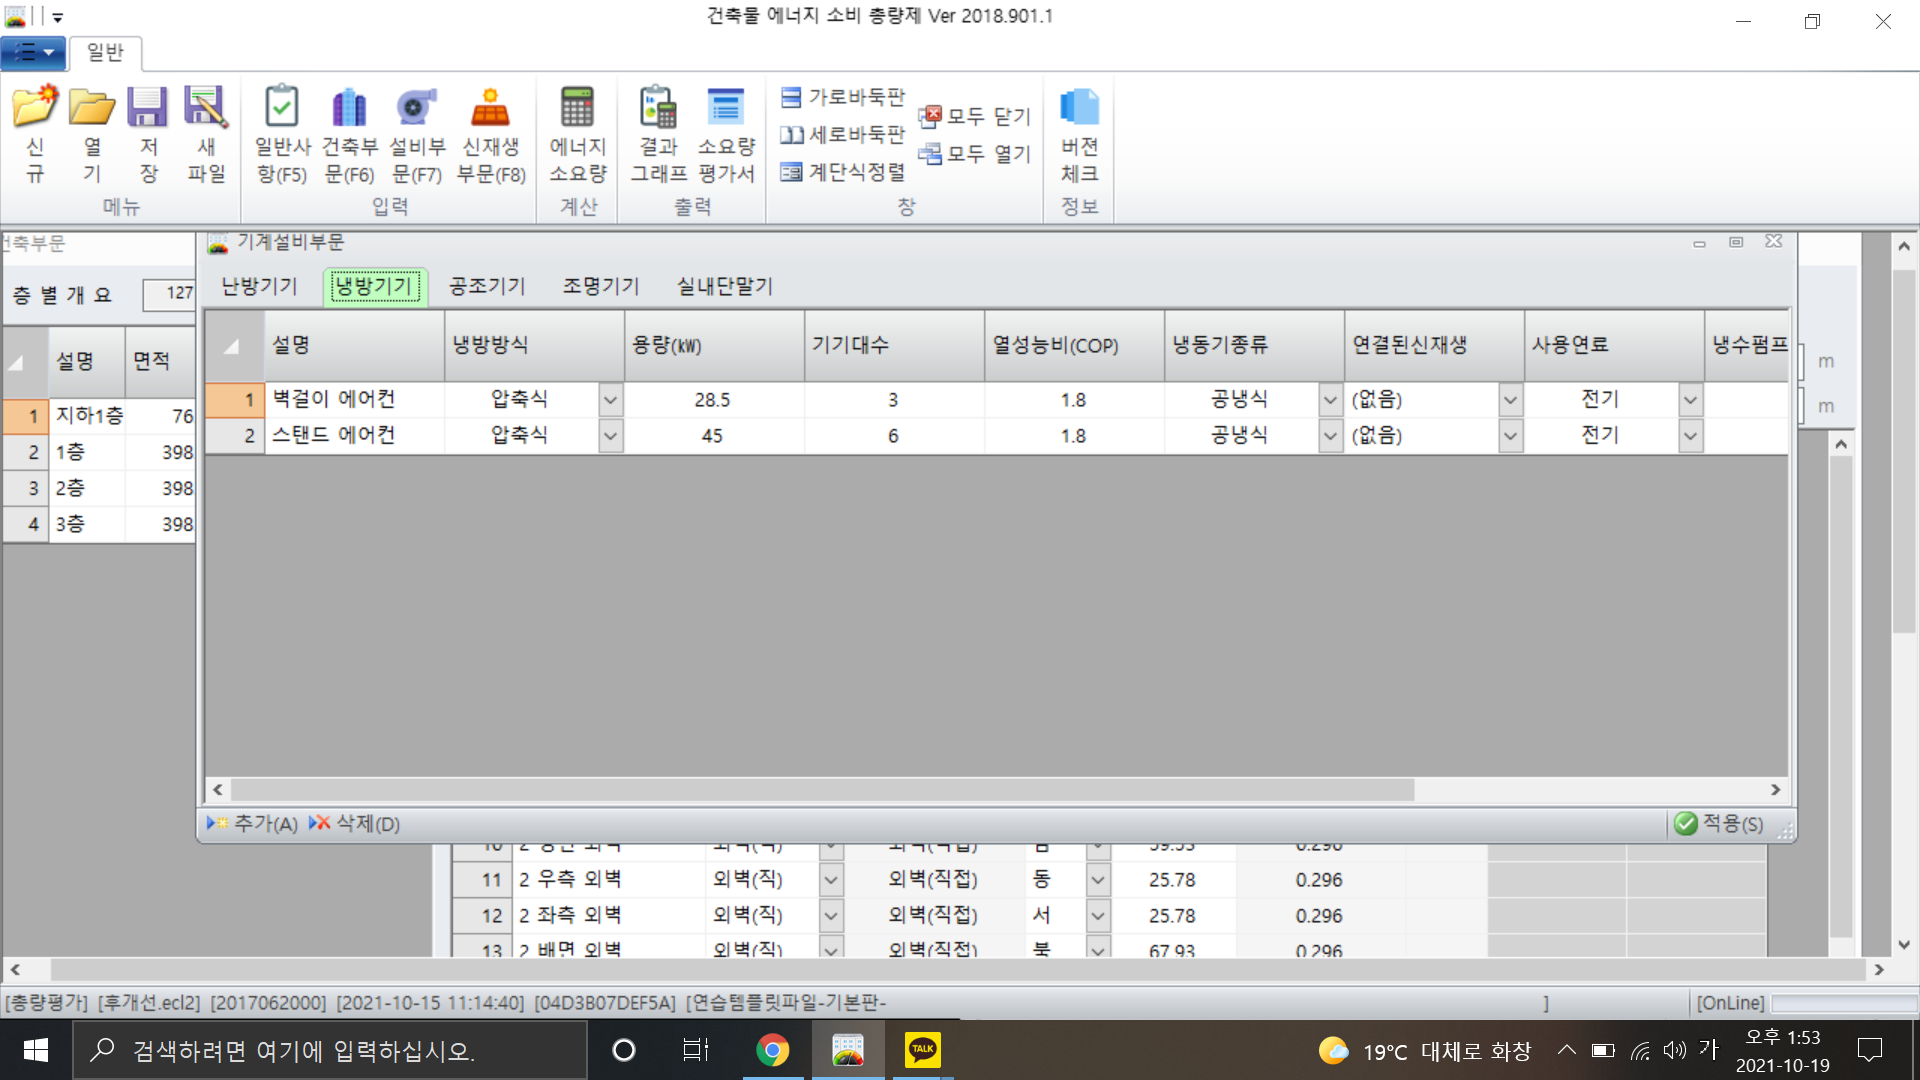Open the 연결된신재생 dropdown in row 2
Image resolution: width=1920 pixels, height=1080 pixels.
(1510, 436)
